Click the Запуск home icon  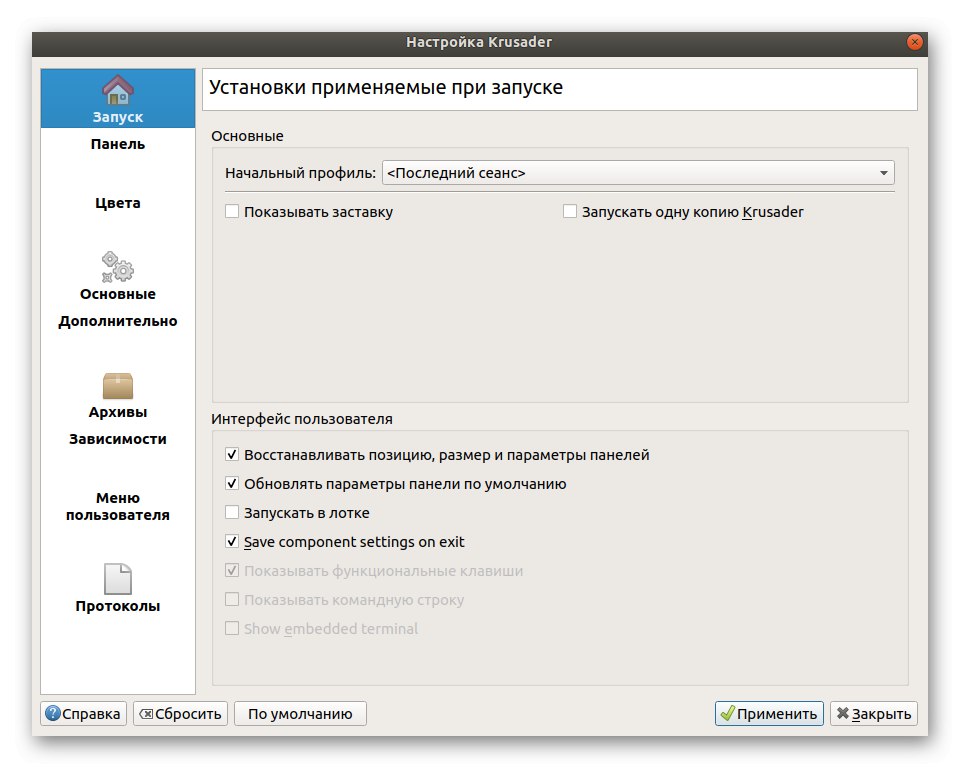[x=118, y=90]
